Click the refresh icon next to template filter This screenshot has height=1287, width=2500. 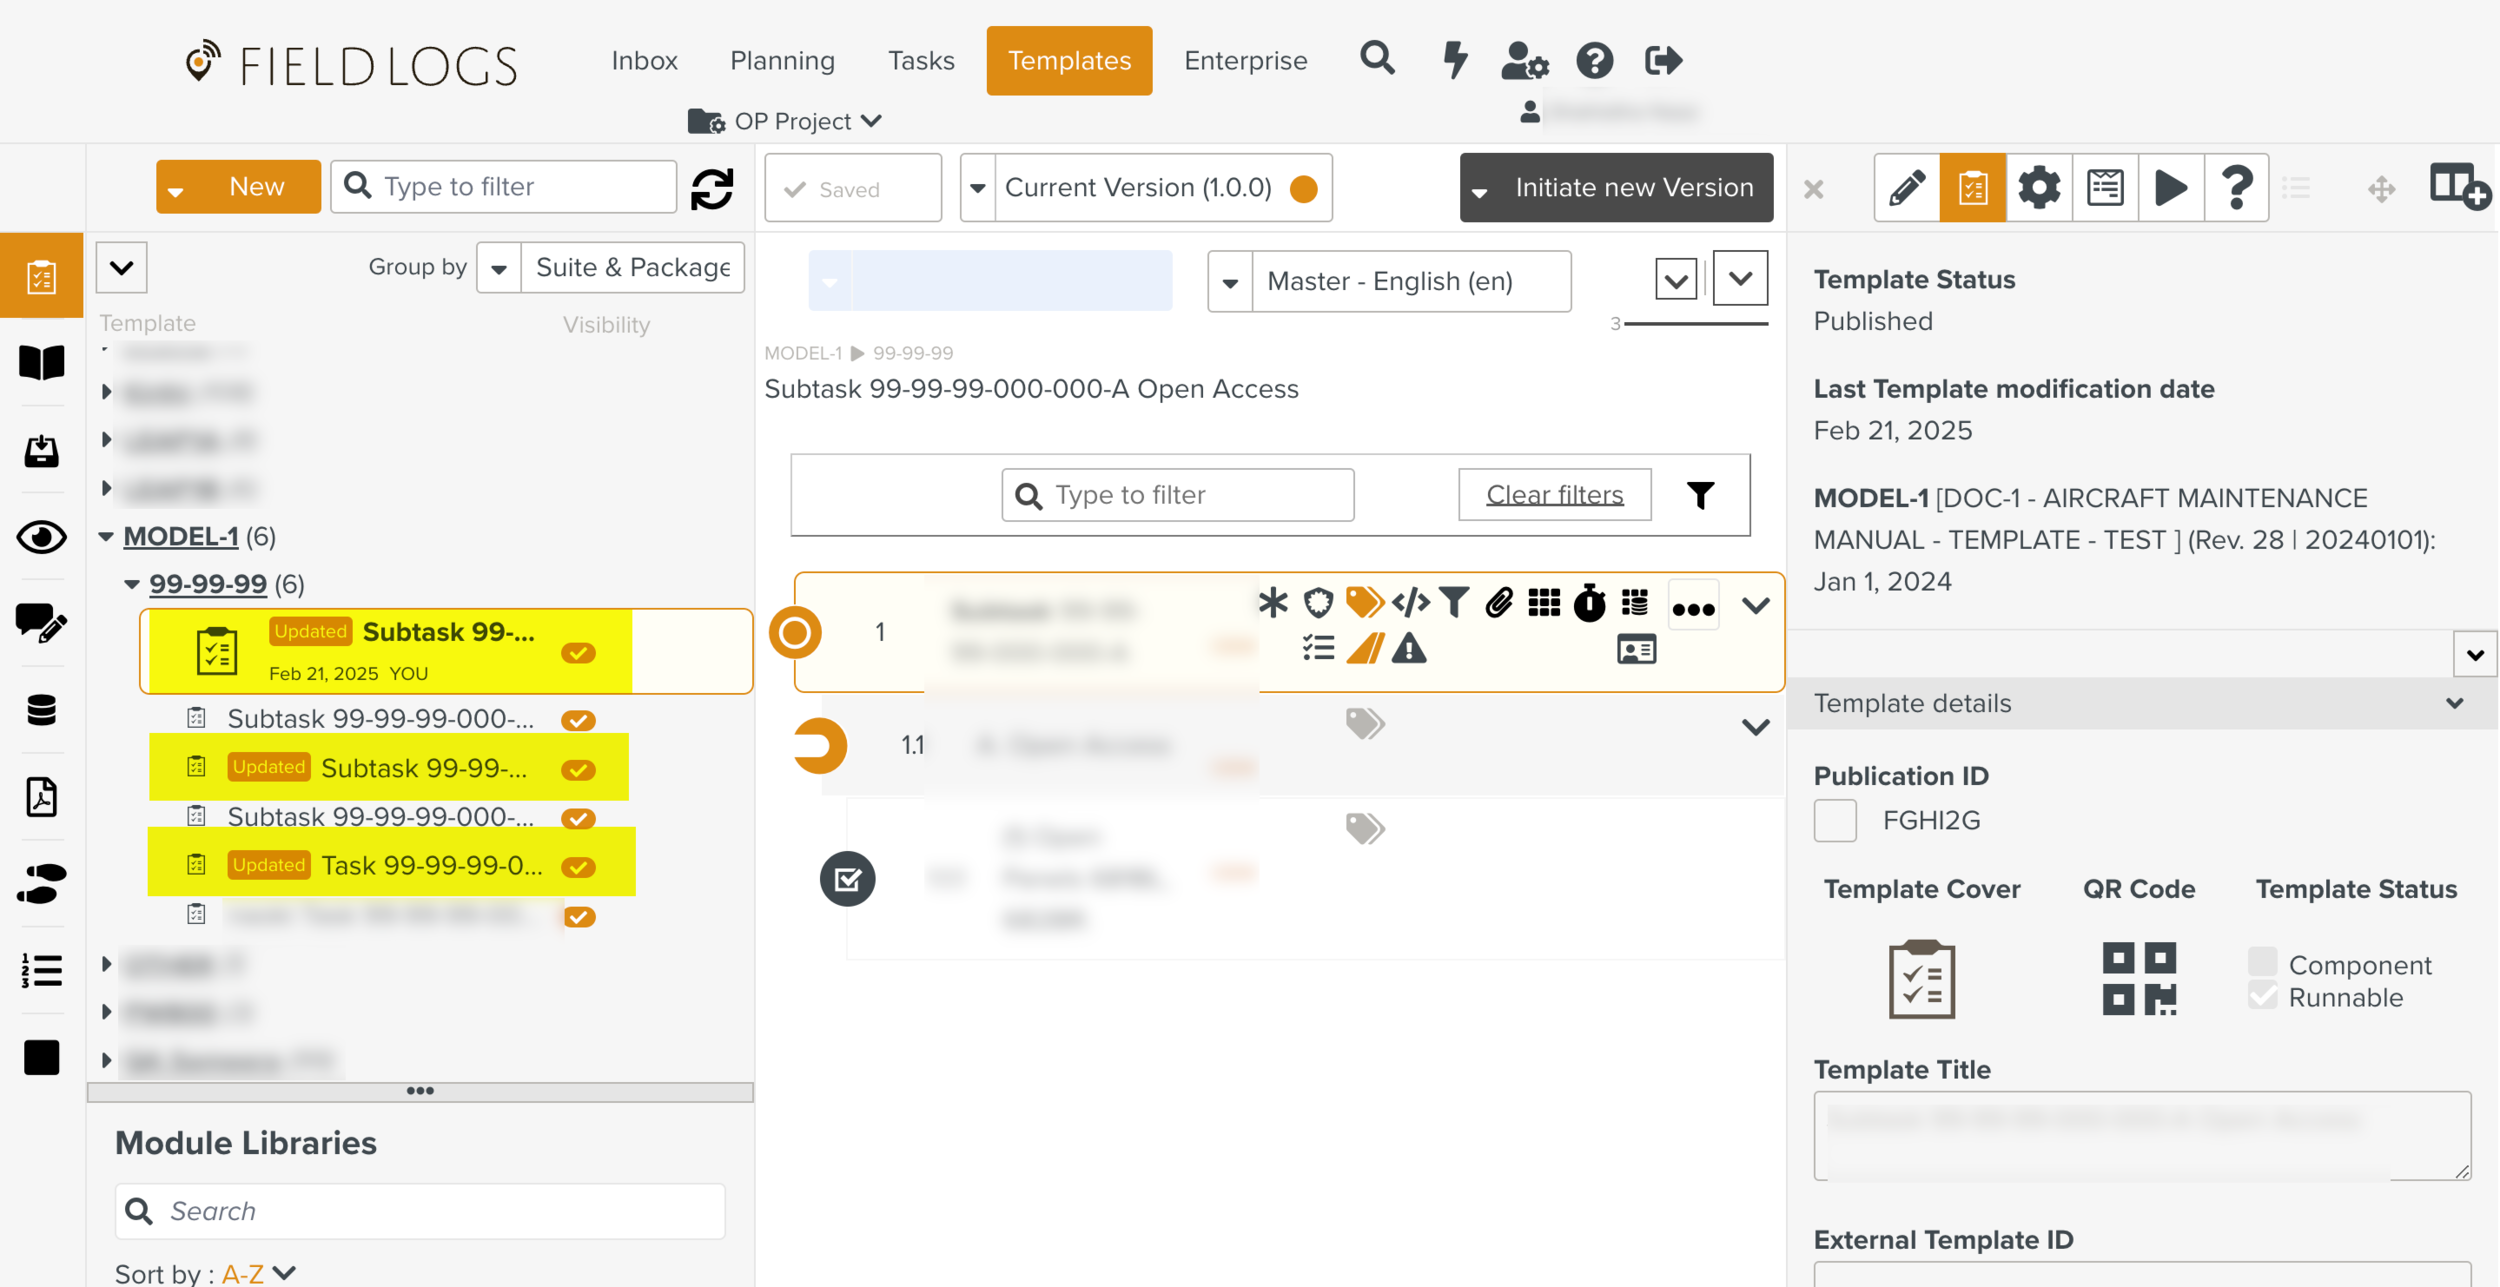[x=712, y=188]
